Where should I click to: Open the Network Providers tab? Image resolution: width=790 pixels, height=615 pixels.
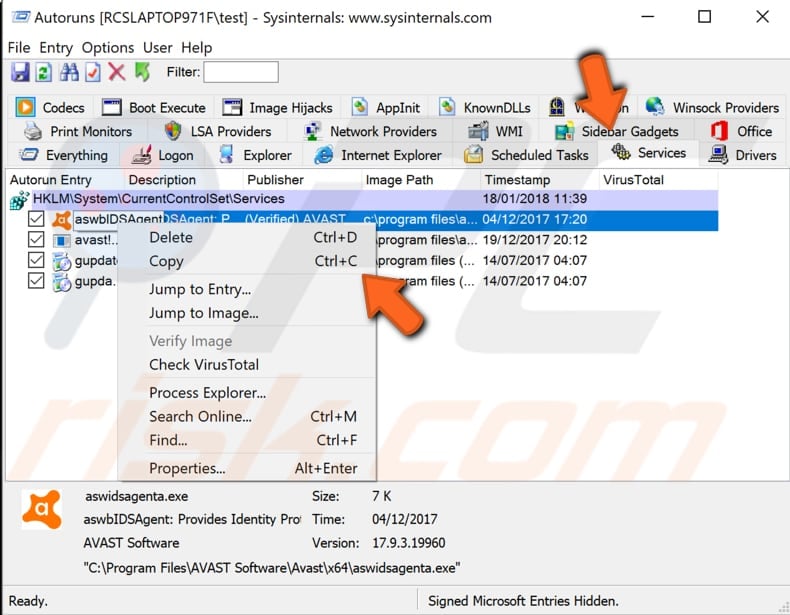[x=371, y=131]
